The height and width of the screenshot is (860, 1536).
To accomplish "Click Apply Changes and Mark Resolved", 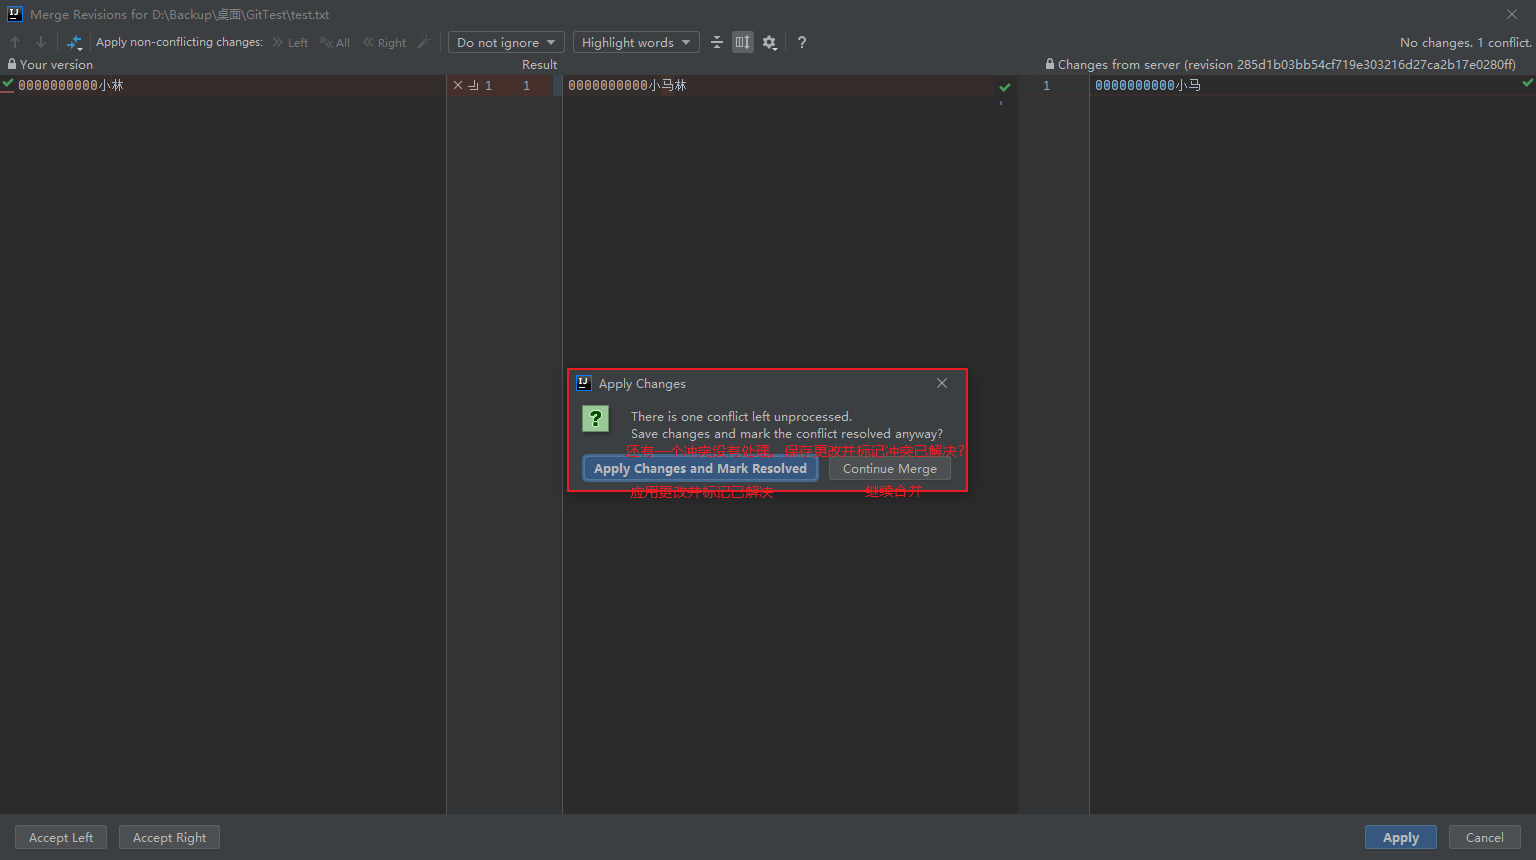I will coord(700,468).
